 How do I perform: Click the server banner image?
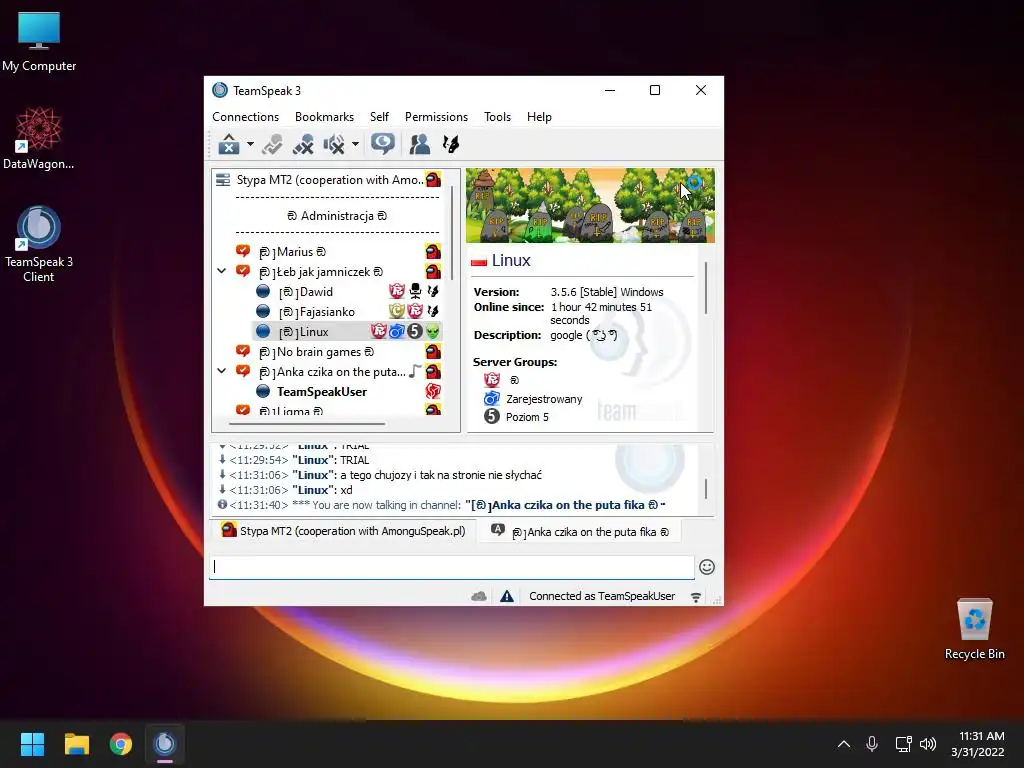590,206
